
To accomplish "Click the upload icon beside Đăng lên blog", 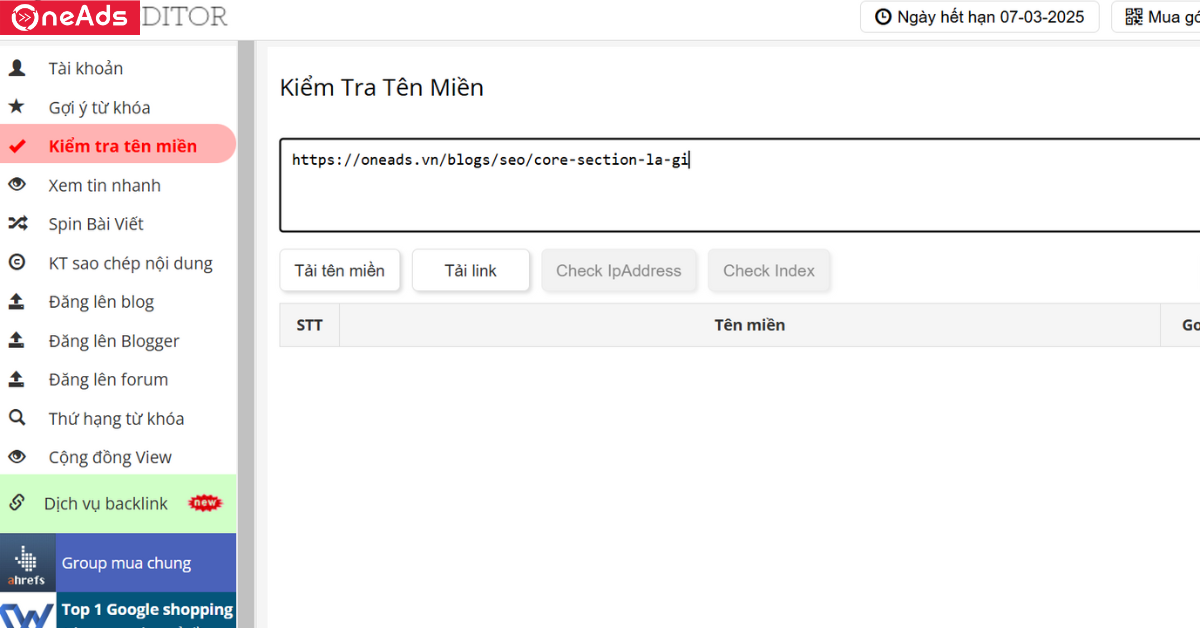I will coord(16,301).
